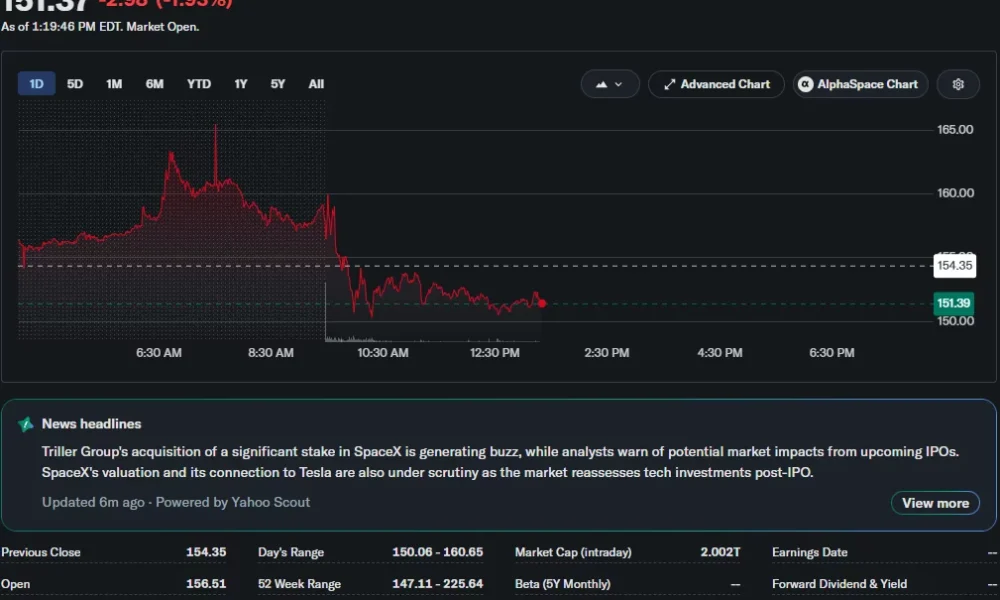Click the 165.00 price axis label
Image resolution: width=1000 pixels, height=600 pixels.
(x=955, y=129)
